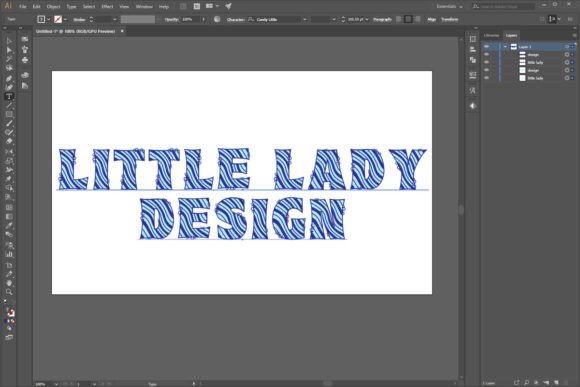Switch to the Libraries tab
580x387 pixels.
(x=492, y=36)
